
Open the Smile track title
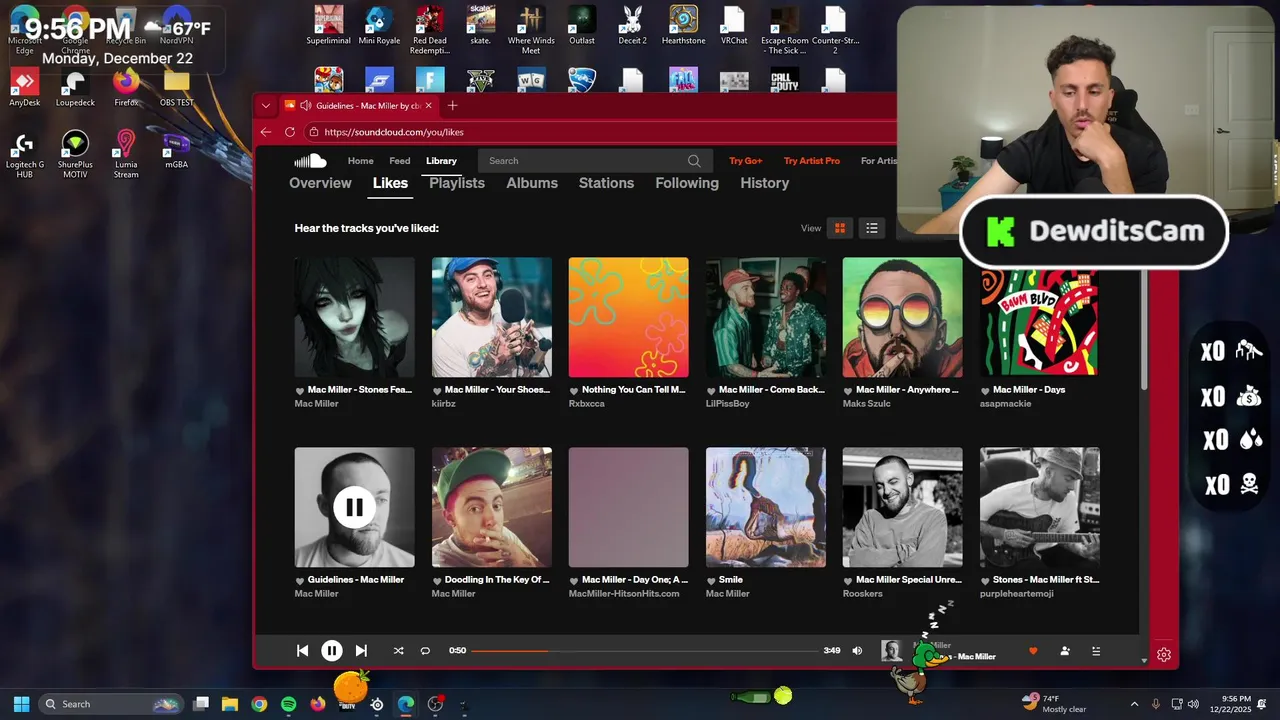[730, 580]
